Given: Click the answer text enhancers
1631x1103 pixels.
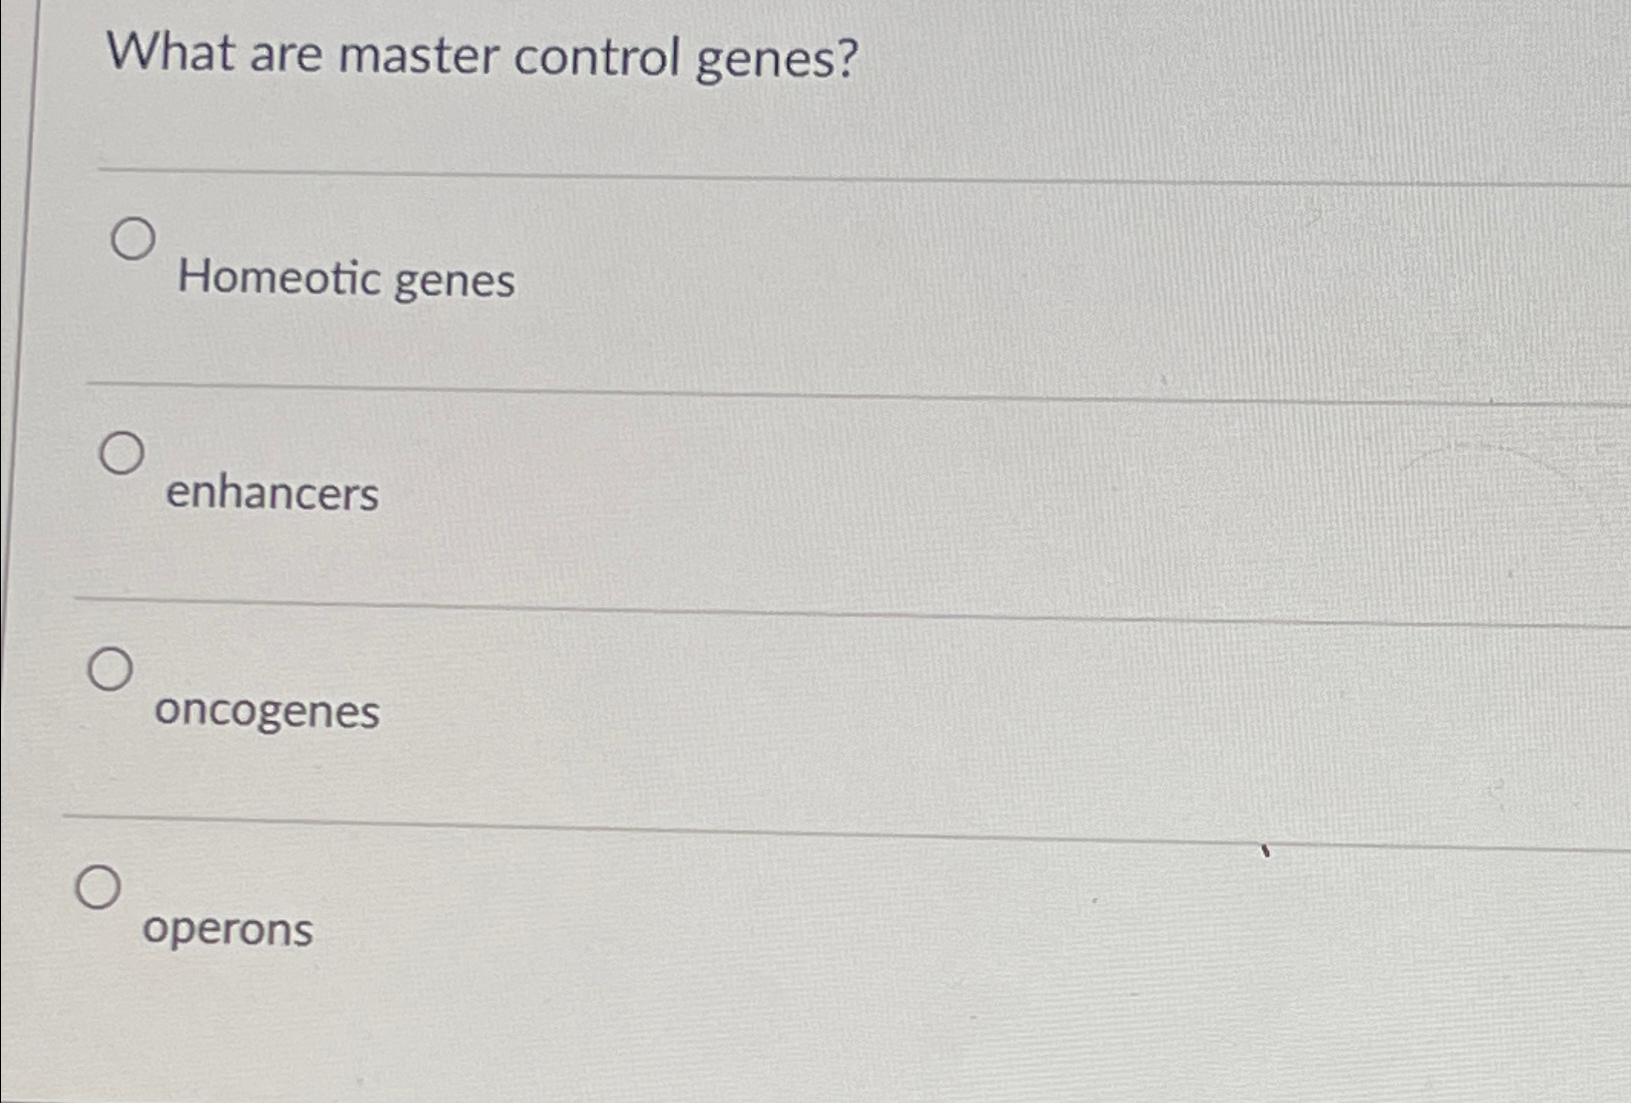Looking at the screenshot, I should click(x=272, y=496).
